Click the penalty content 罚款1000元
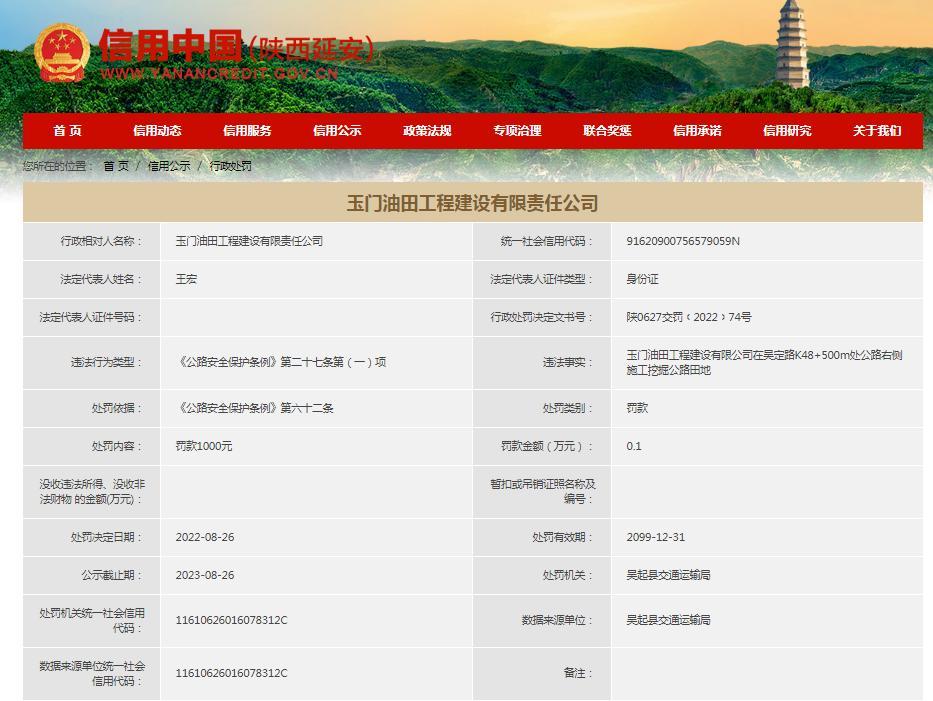This screenshot has height=701, width=933. [x=204, y=446]
